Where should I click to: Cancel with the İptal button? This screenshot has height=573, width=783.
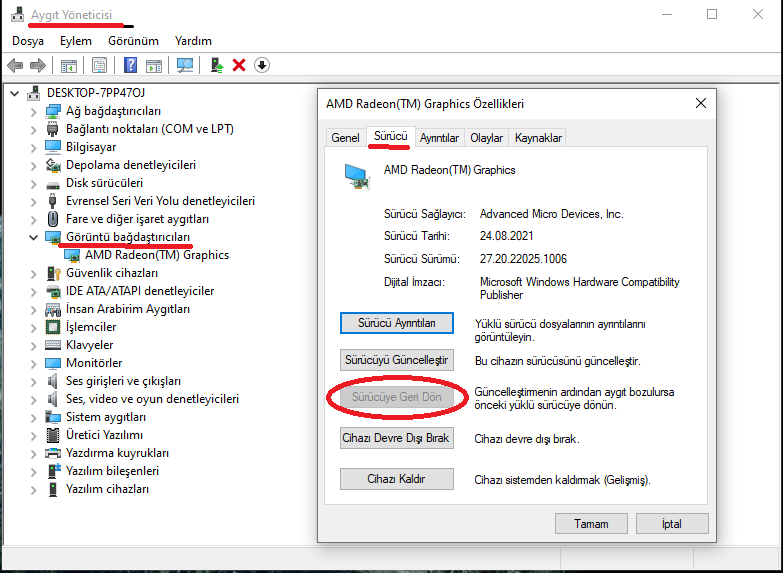[672, 524]
